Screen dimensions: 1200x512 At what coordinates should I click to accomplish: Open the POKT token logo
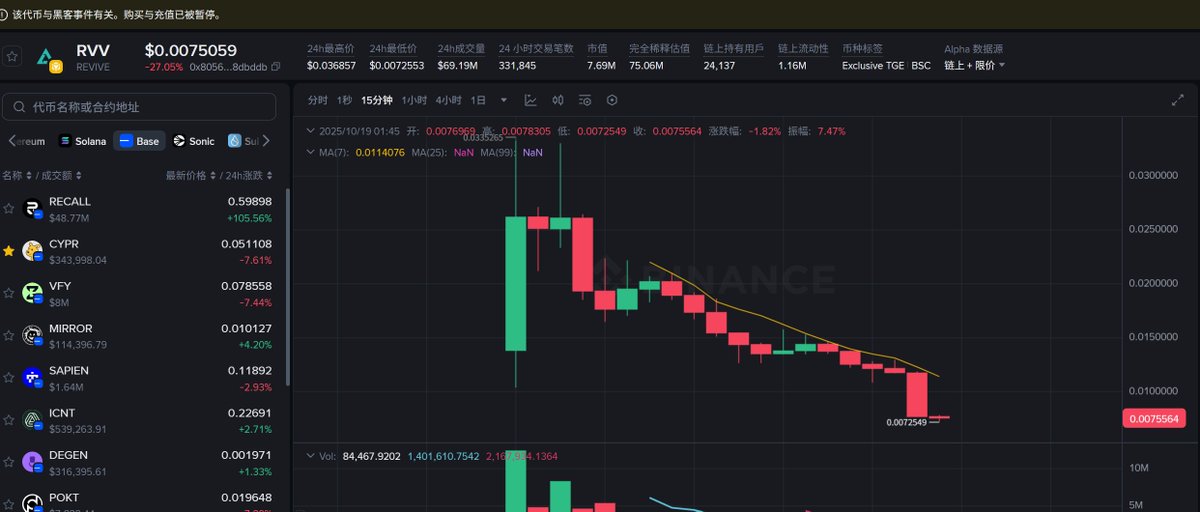pos(32,503)
